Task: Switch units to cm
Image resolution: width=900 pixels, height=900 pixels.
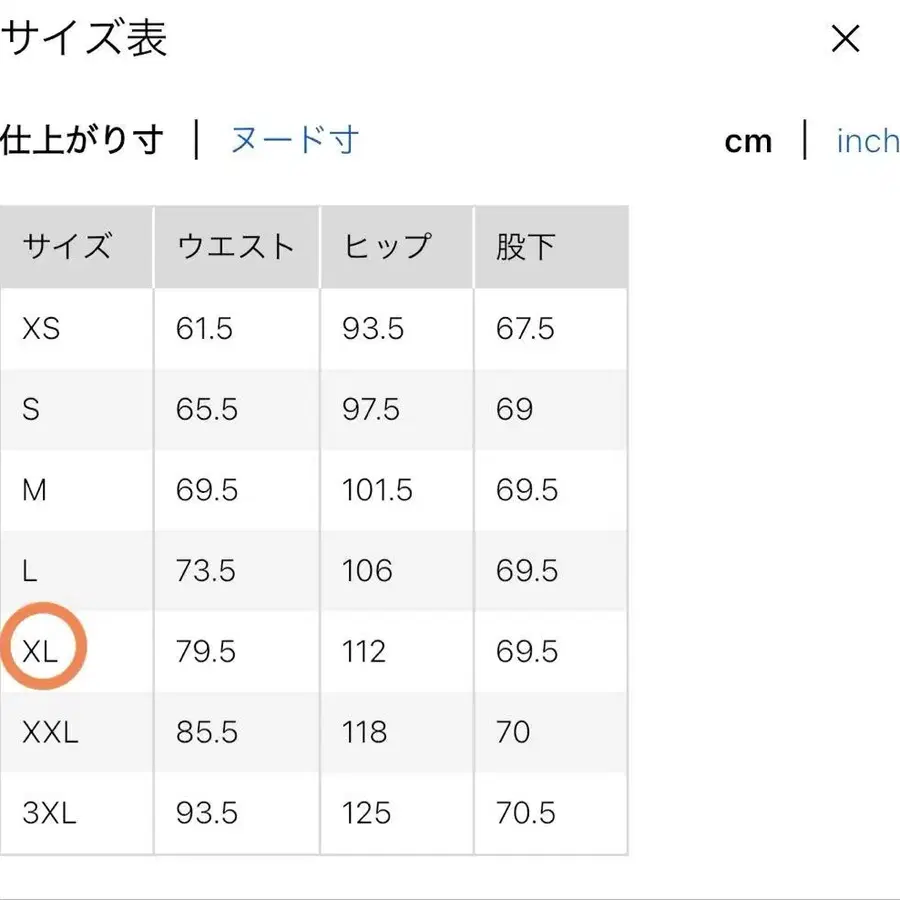Action: click(x=748, y=141)
